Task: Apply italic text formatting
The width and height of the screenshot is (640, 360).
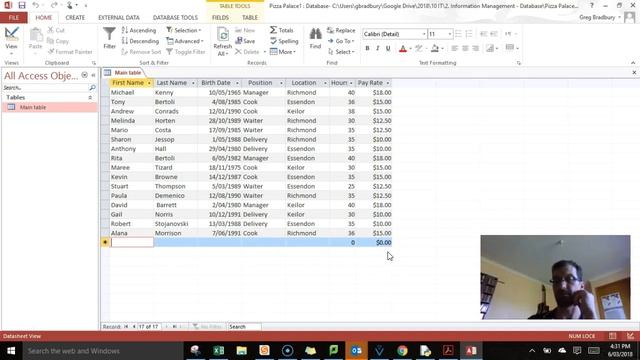Action: click(378, 49)
